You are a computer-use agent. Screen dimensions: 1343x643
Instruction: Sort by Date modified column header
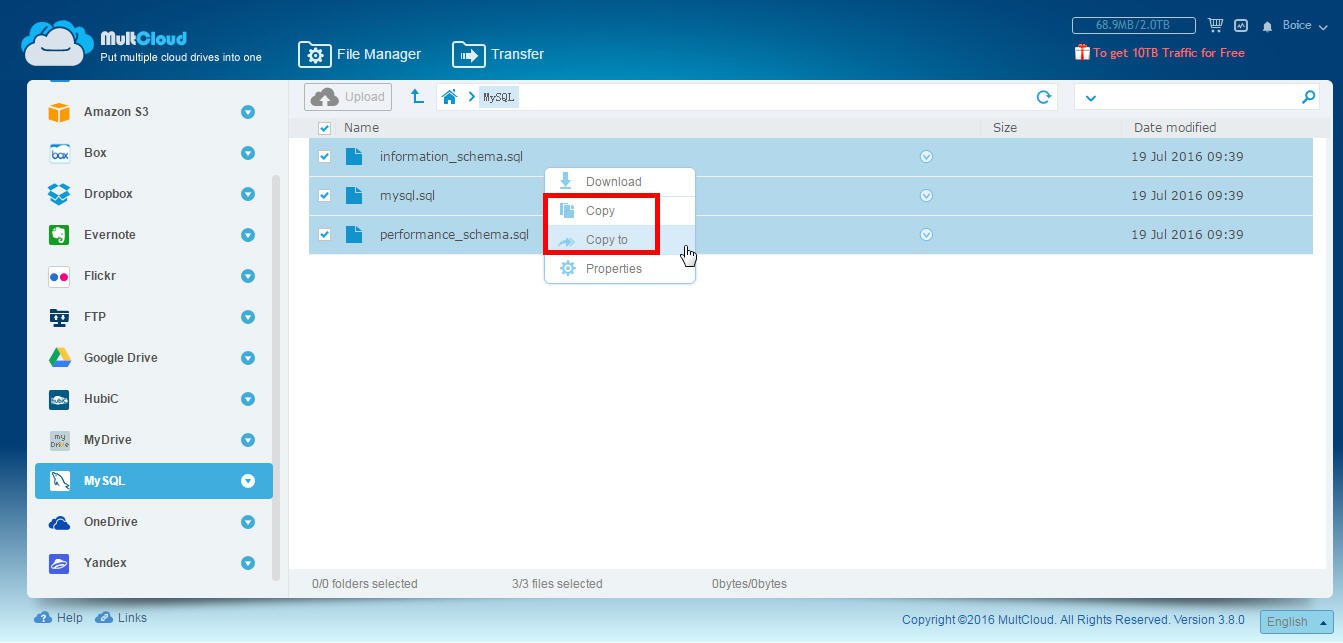click(x=1175, y=128)
